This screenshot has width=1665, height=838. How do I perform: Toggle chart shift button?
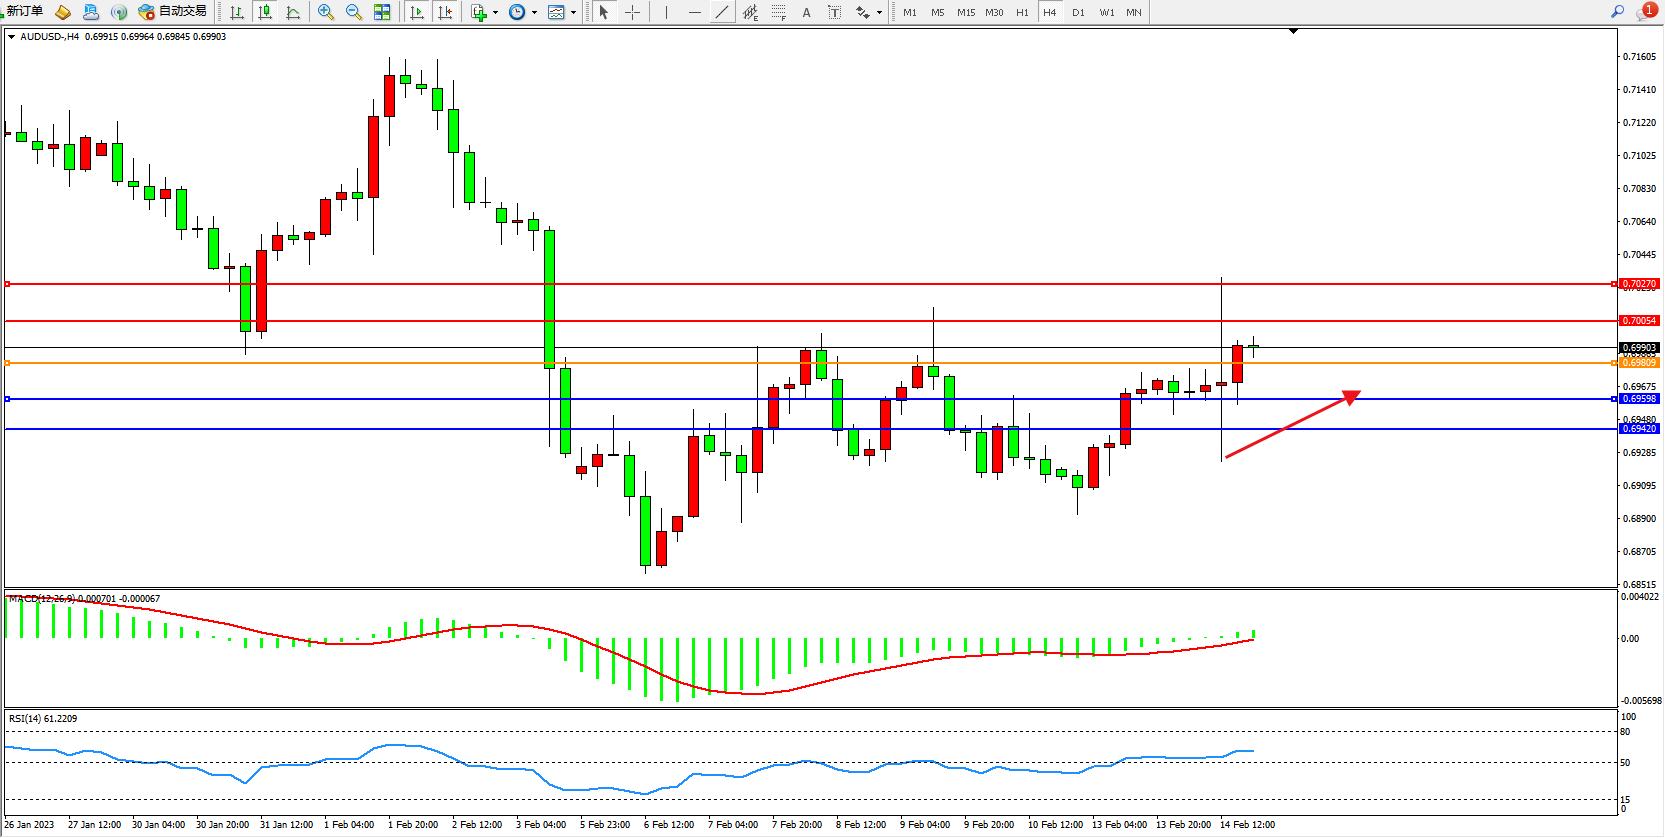[x=445, y=12]
